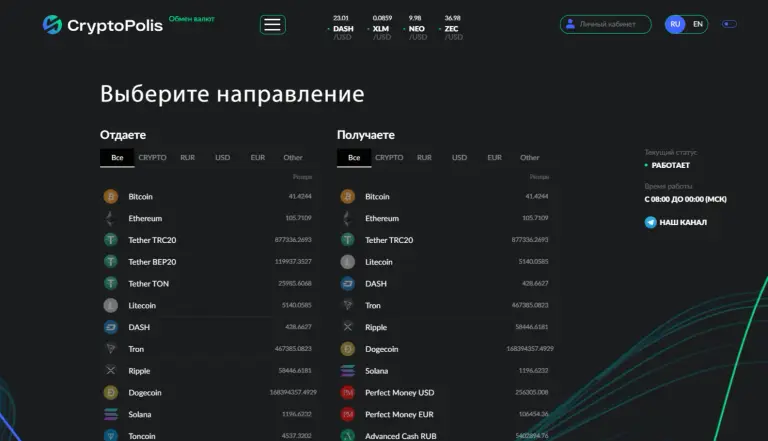Image resolution: width=768 pixels, height=441 pixels.
Task: Click Tether TRC20 icon in Получаете list
Action: pyautogui.click(x=348, y=240)
